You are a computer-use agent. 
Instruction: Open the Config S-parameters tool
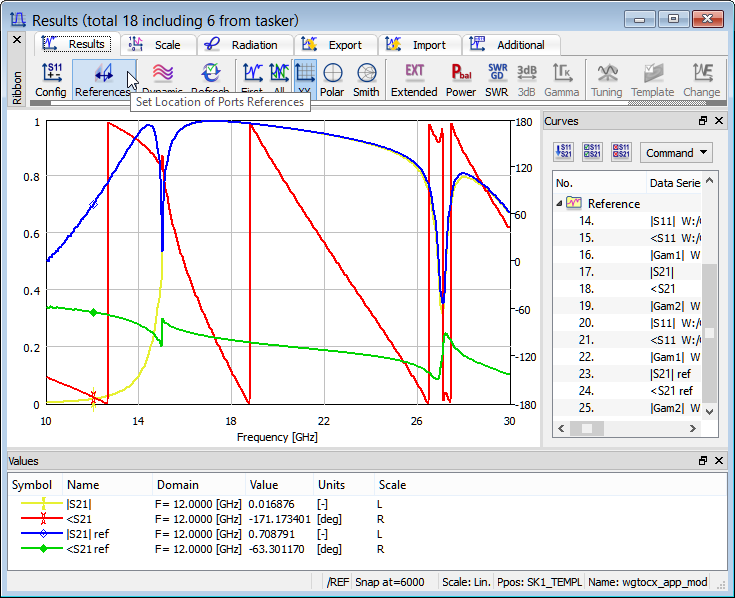coord(50,79)
